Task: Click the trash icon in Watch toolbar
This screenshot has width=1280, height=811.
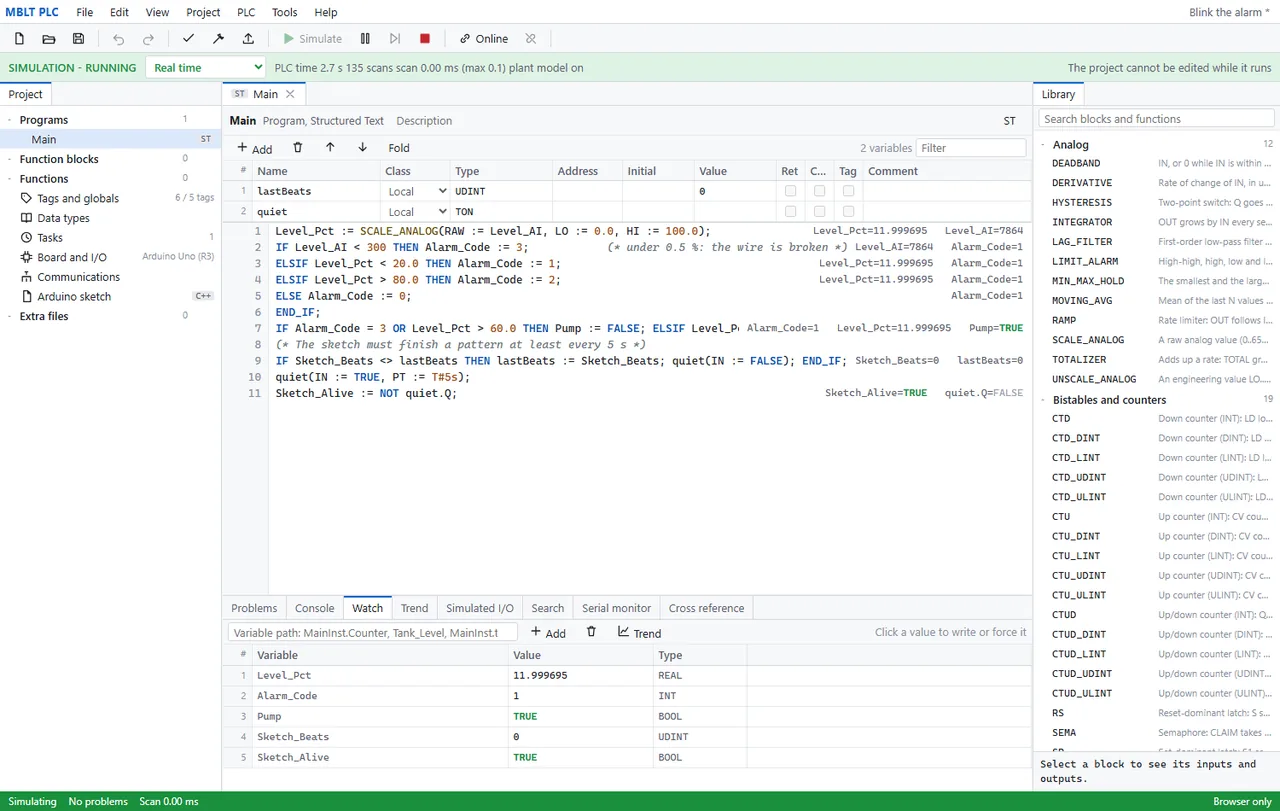Action: coord(591,632)
